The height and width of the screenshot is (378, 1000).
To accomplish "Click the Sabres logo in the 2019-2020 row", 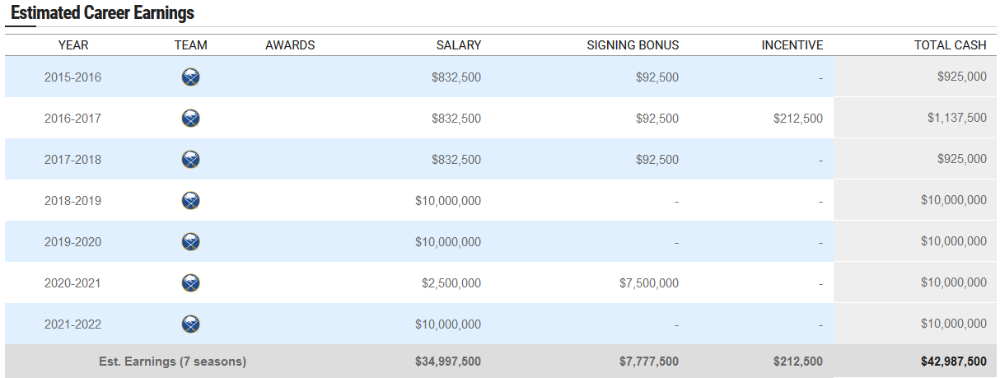I will point(191,242).
